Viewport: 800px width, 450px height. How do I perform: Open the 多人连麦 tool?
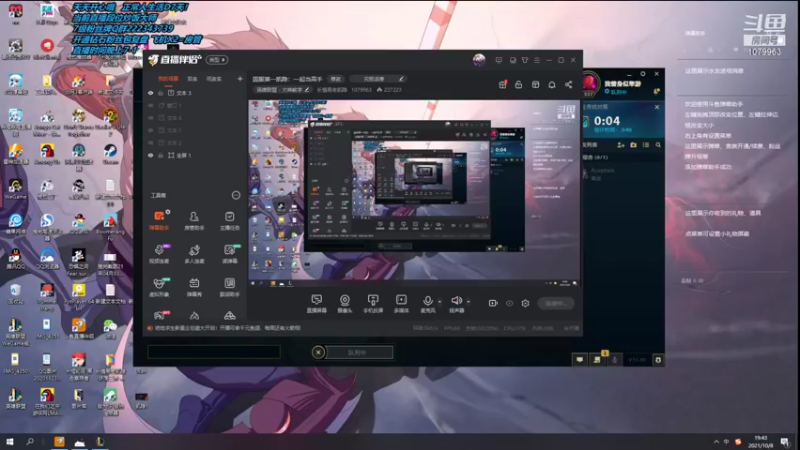point(194,254)
